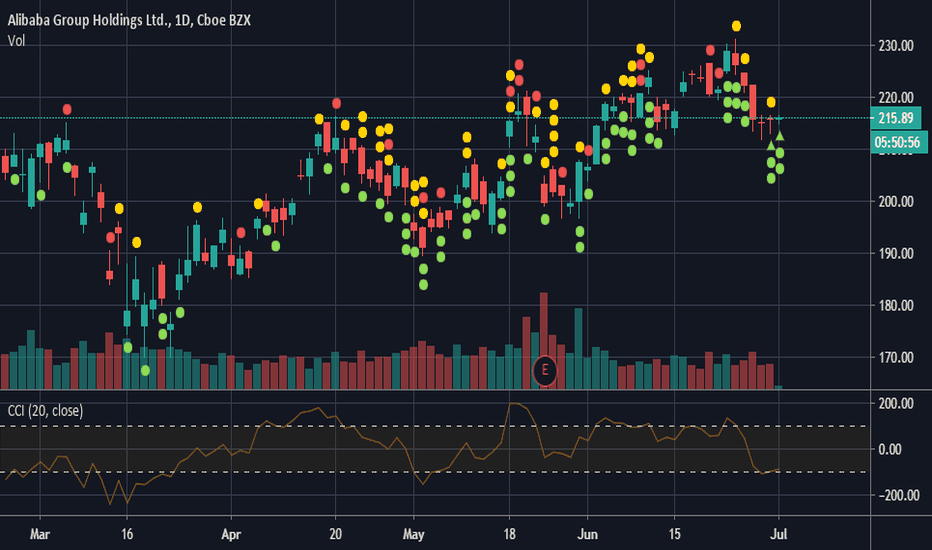
Task: Click the tall teal volume bar before June
Action: pos(578,348)
